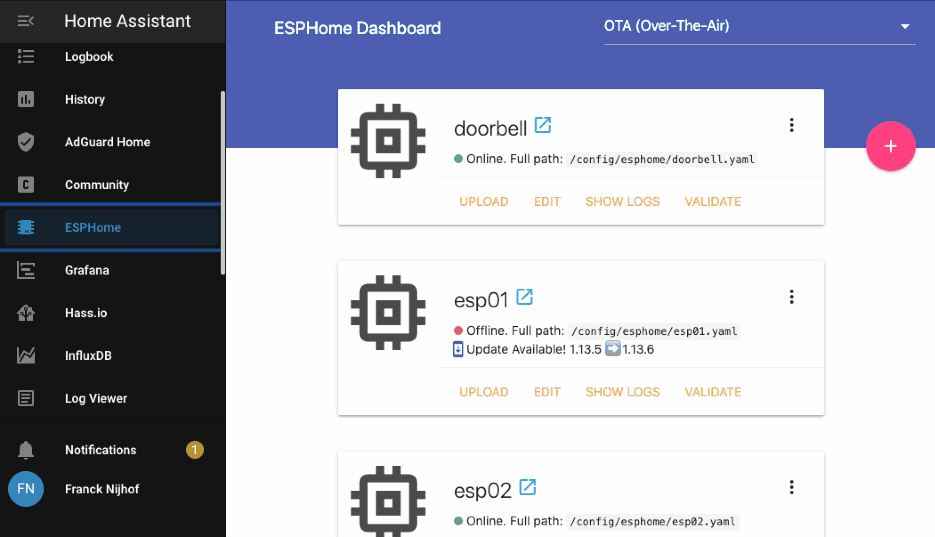Click the esp01 chip icon
Image resolution: width=935 pixels, height=537 pixels.
(x=388, y=312)
